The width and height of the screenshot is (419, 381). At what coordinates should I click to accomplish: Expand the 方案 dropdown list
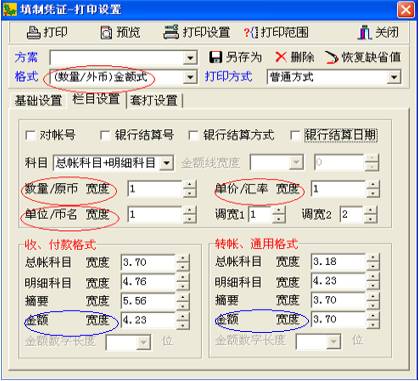tap(190, 58)
